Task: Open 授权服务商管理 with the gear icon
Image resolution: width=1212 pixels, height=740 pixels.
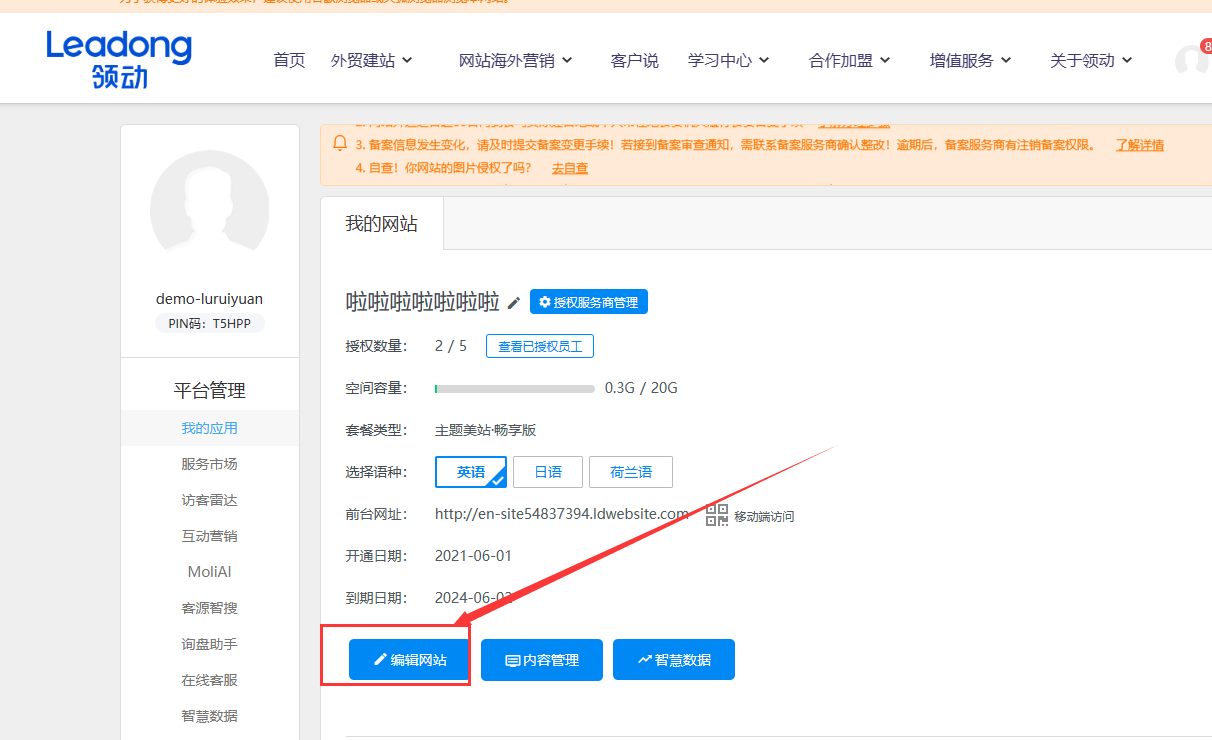Action: (588, 302)
